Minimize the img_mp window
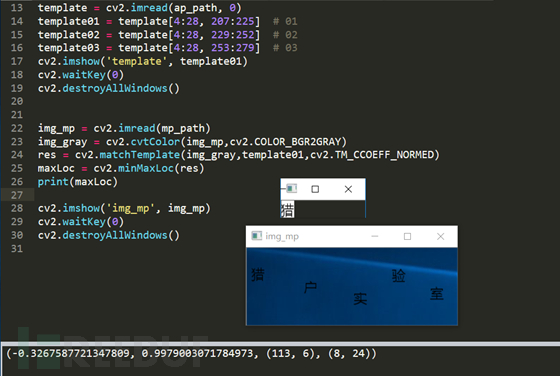 (x=375, y=236)
